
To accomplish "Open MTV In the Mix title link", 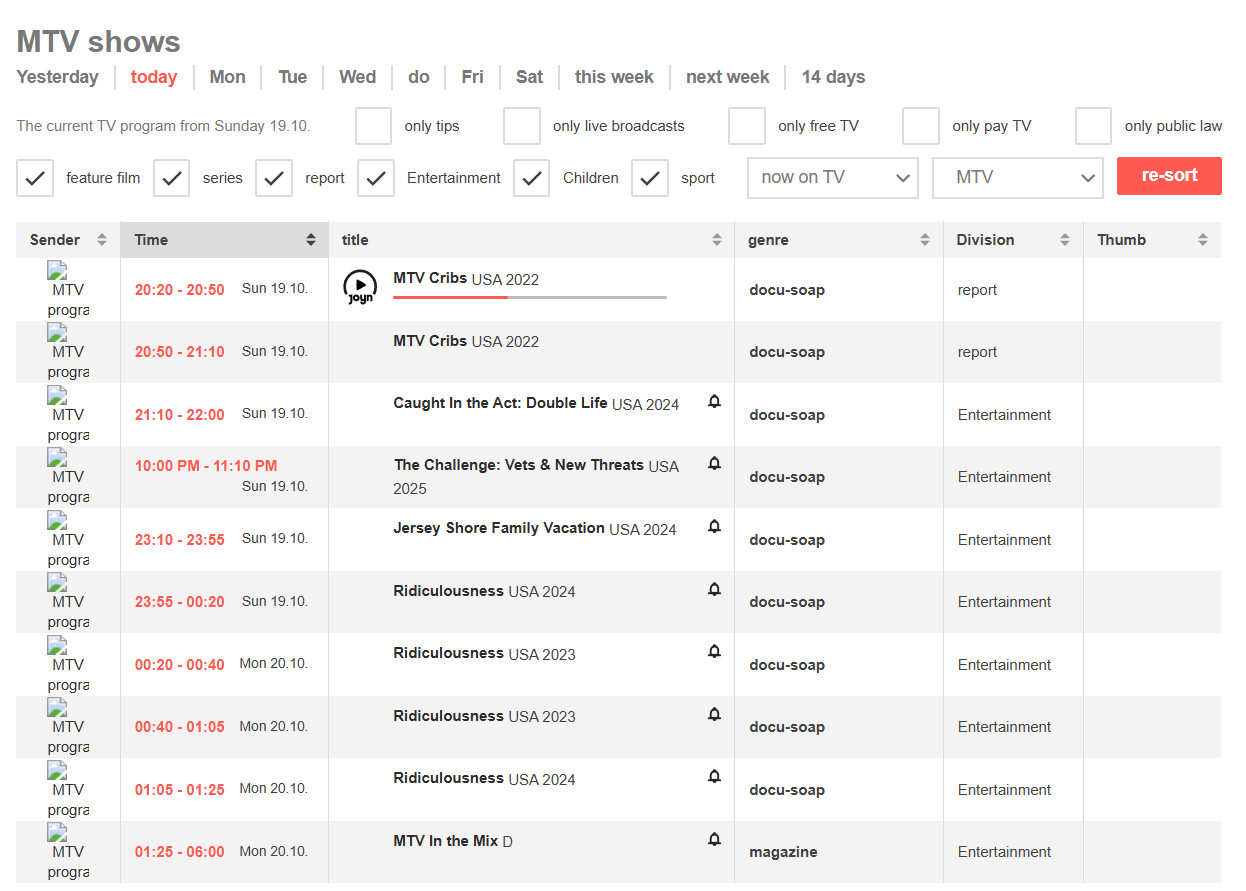I will point(445,841).
